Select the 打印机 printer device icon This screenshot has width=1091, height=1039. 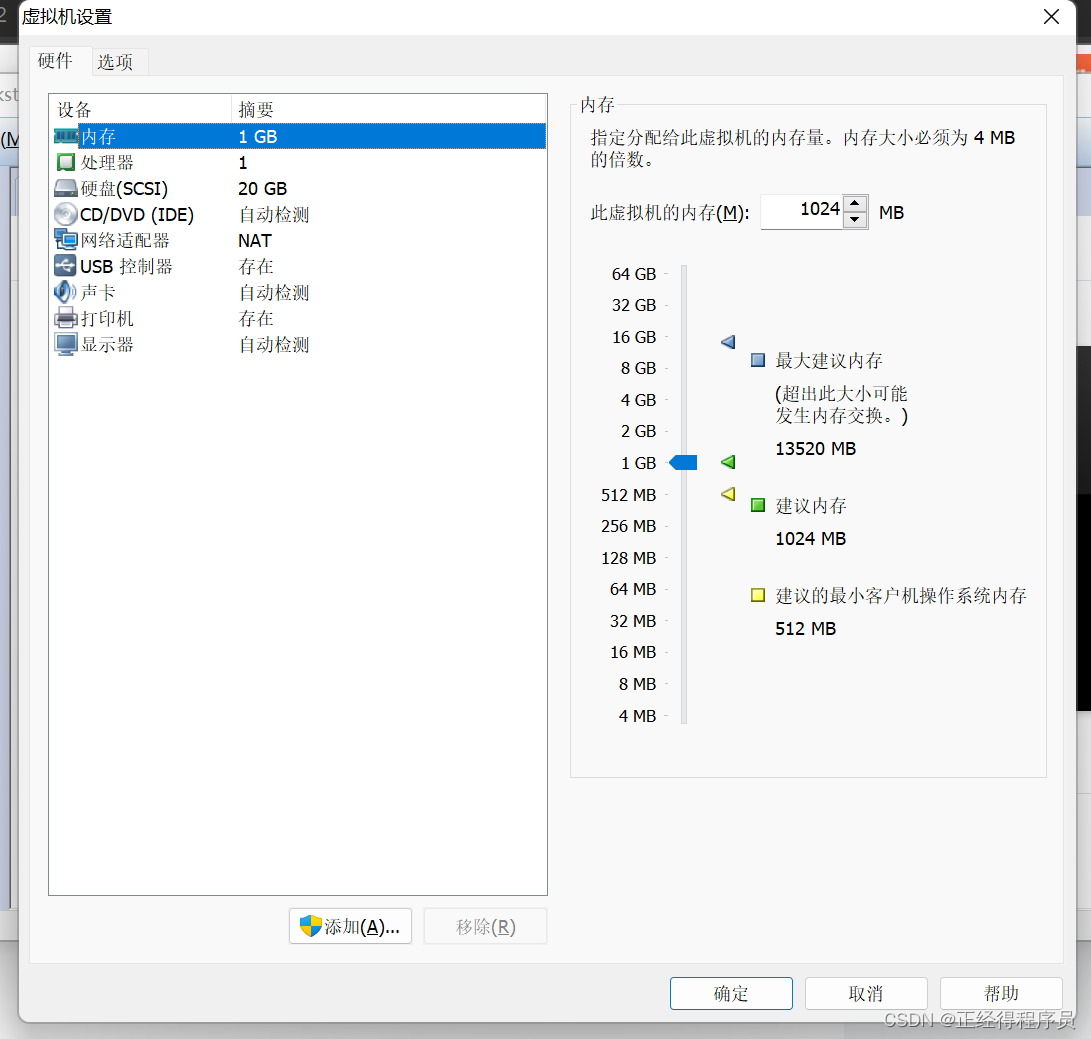[65, 318]
